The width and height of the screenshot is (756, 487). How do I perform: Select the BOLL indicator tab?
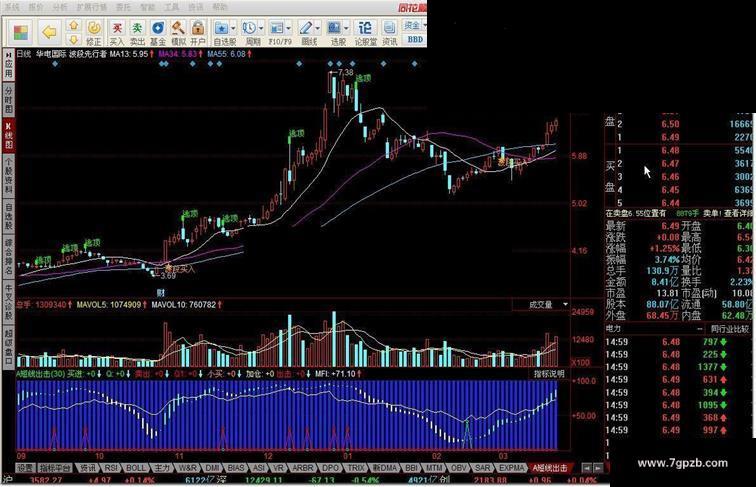pyautogui.click(x=136, y=468)
